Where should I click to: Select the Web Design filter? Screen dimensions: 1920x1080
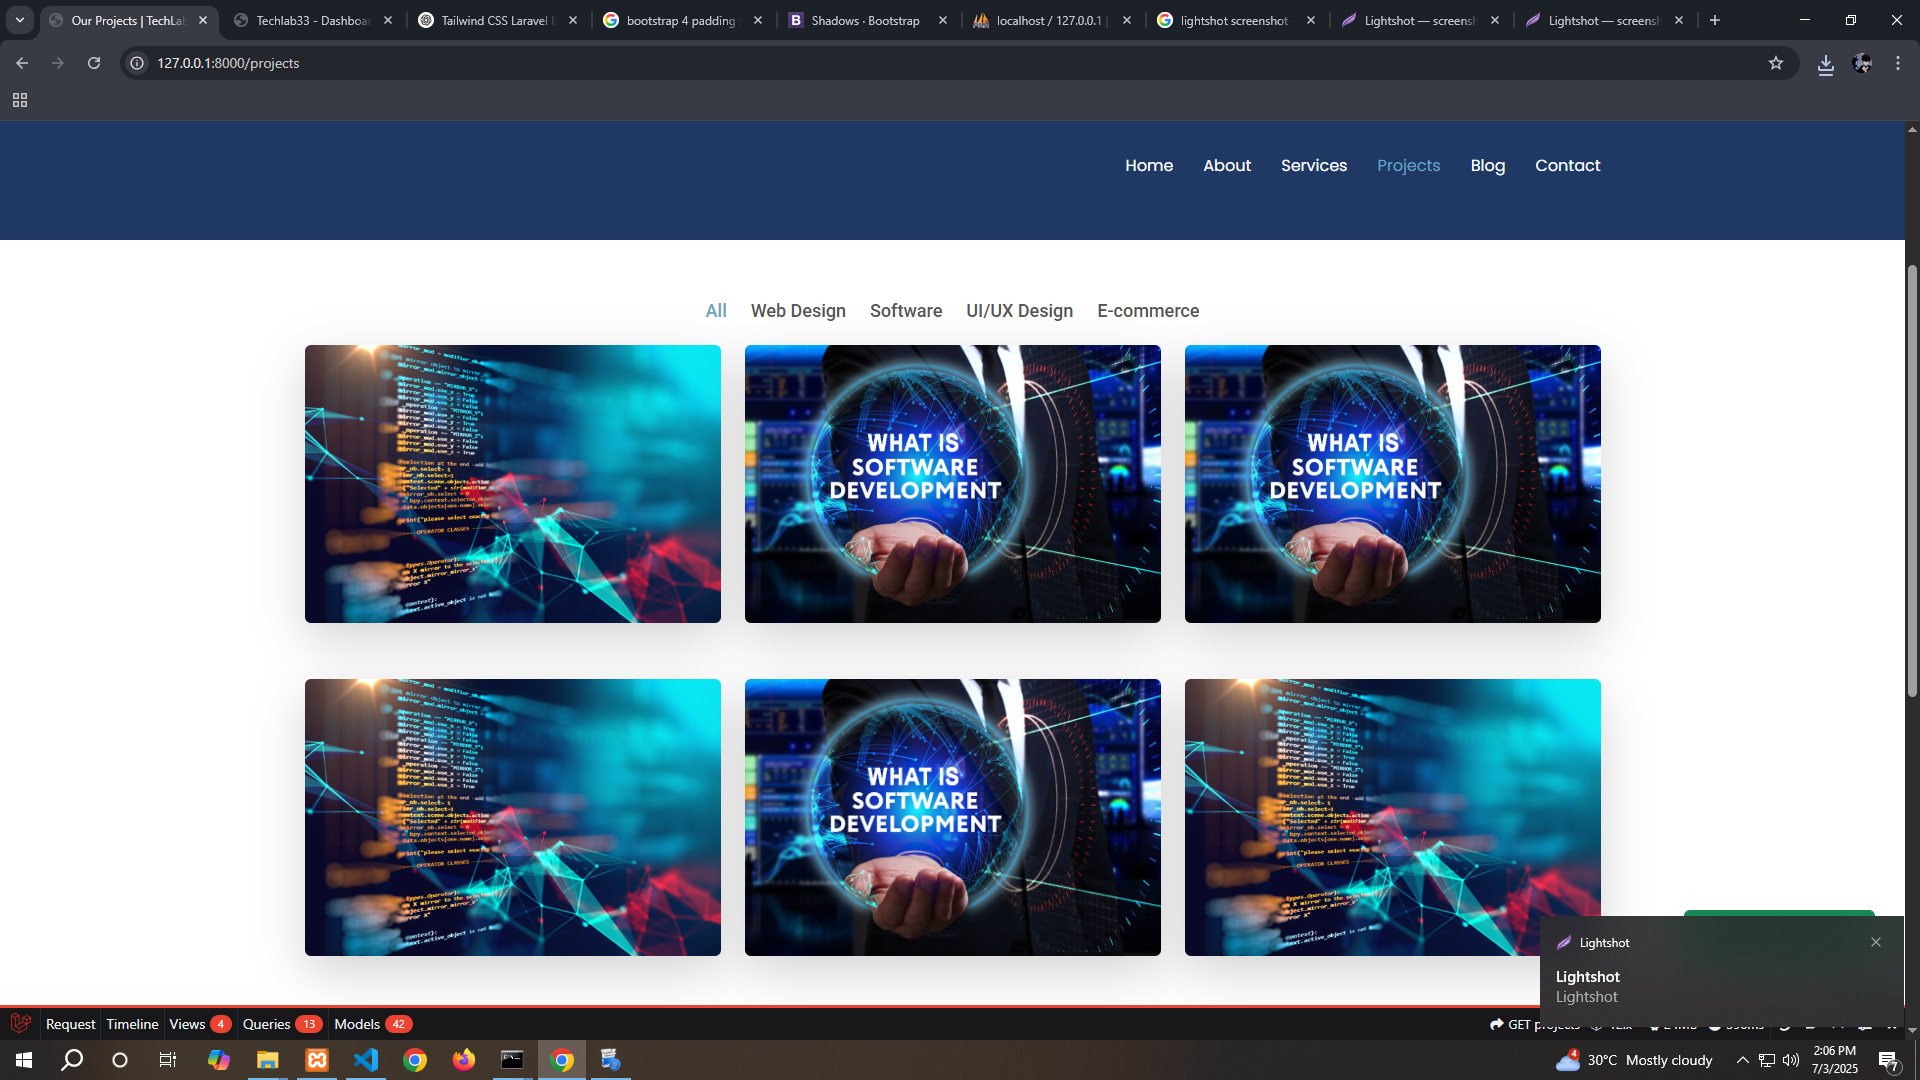click(x=798, y=311)
